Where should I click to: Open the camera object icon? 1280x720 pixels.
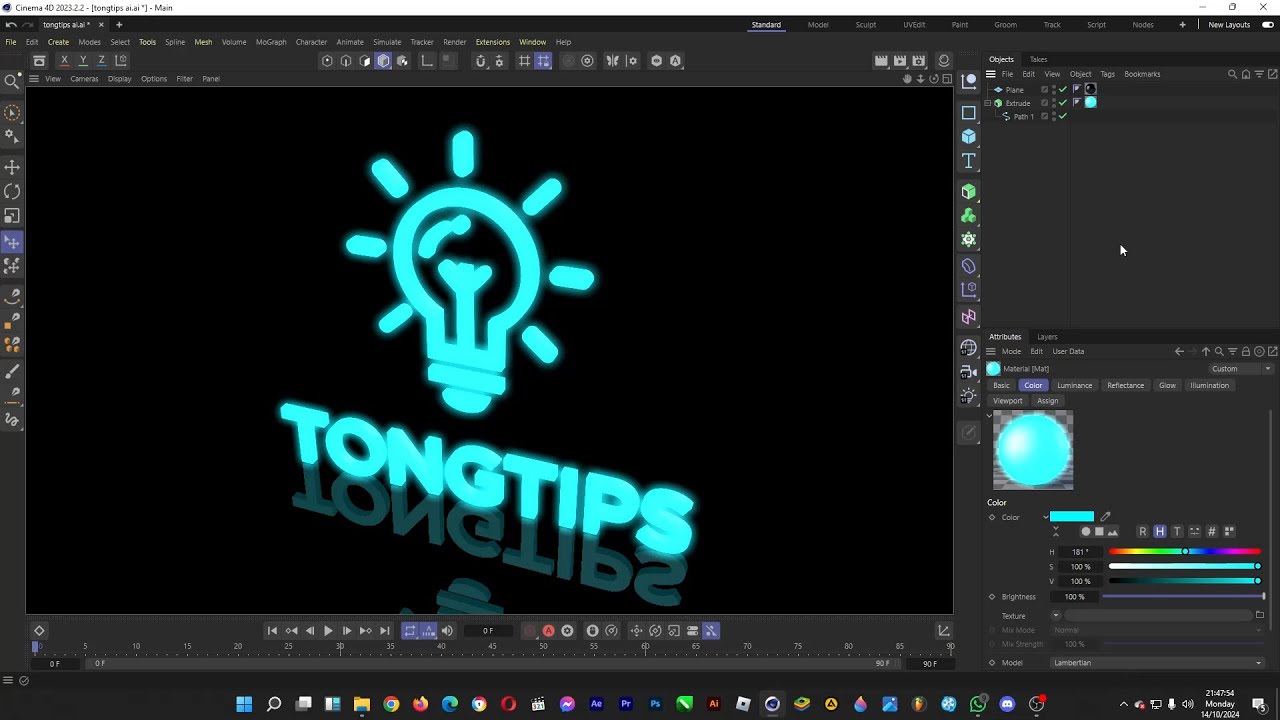pyautogui.click(x=968, y=371)
